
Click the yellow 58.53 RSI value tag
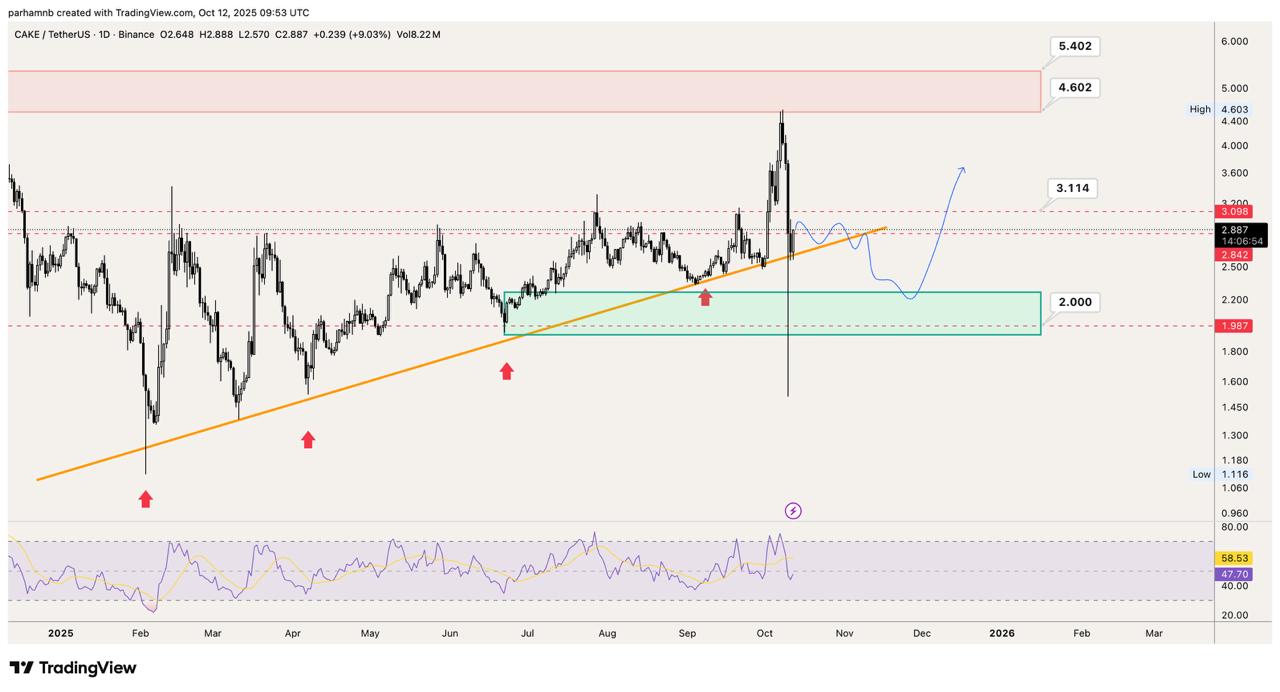(x=1233, y=558)
